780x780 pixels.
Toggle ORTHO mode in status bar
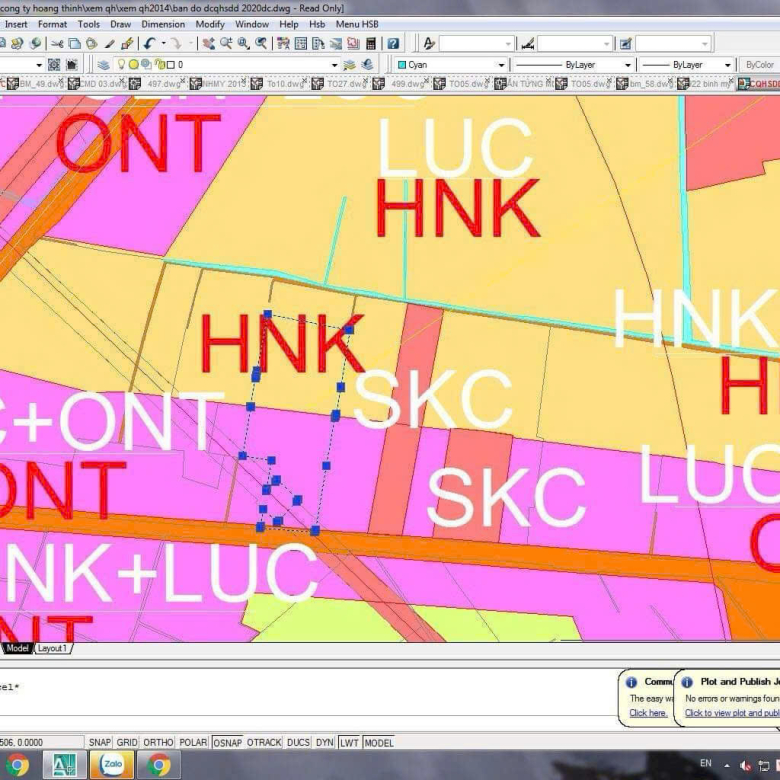point(158,743)
